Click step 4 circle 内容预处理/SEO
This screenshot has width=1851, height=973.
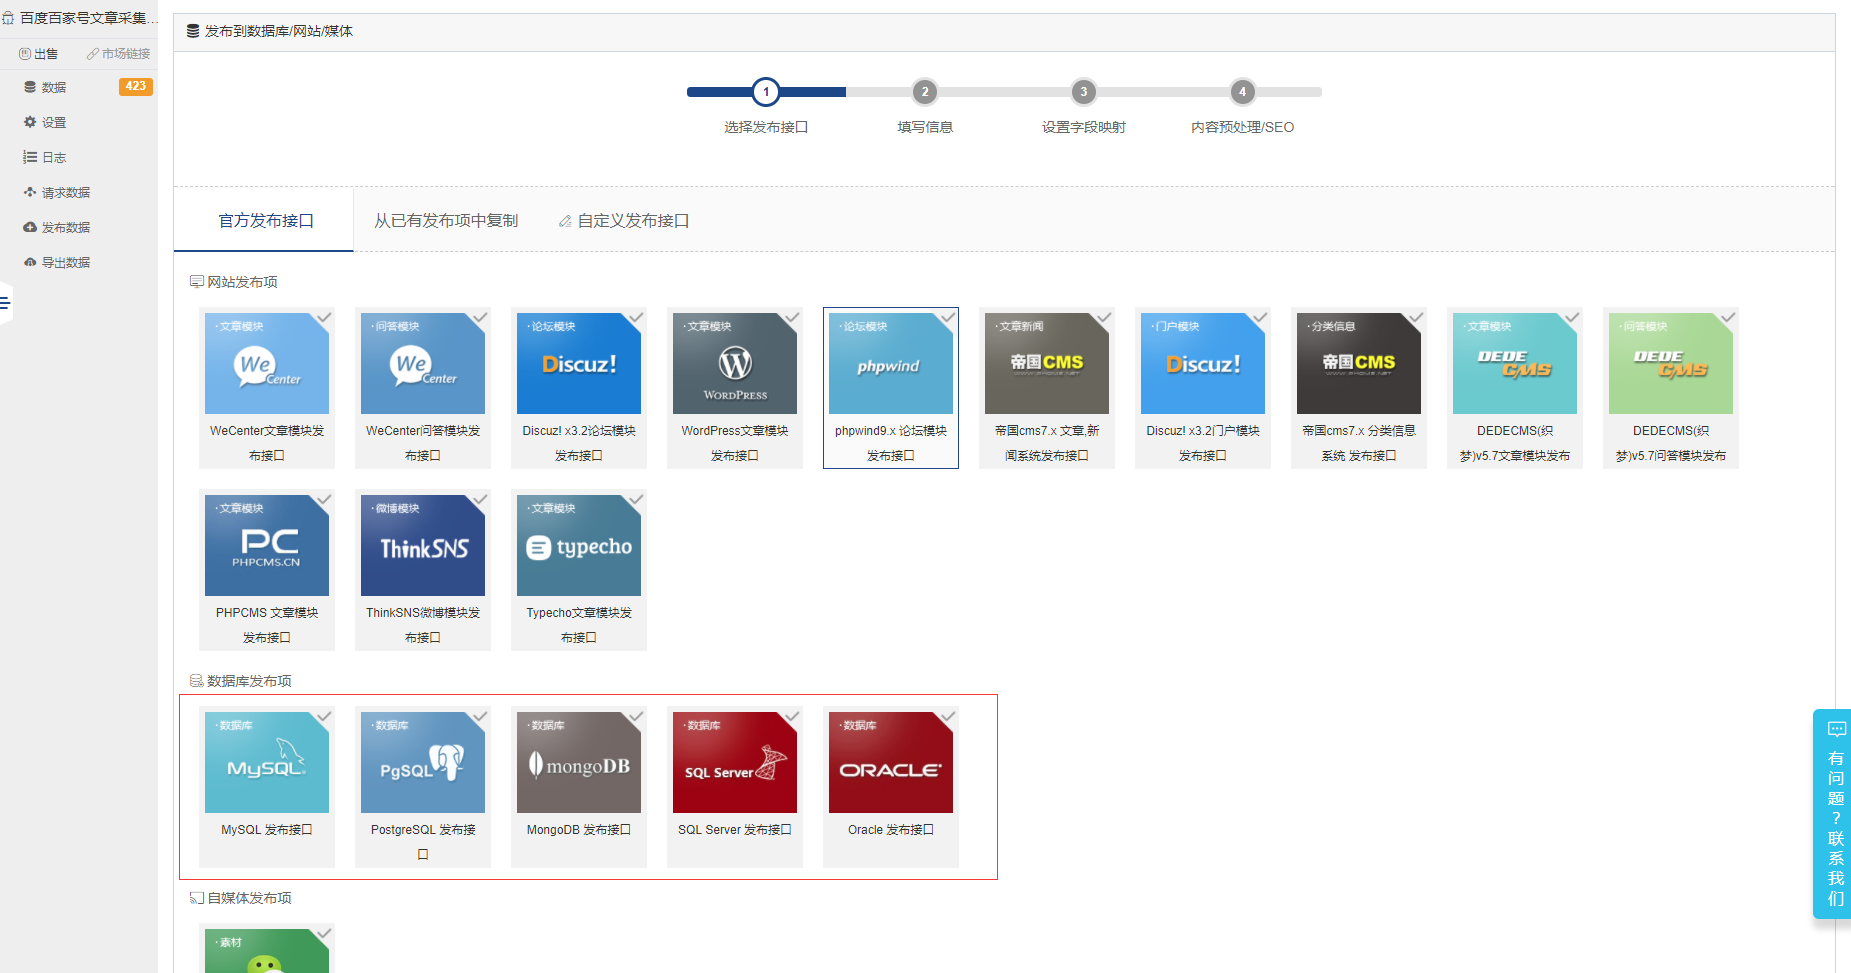point(1242,92)
